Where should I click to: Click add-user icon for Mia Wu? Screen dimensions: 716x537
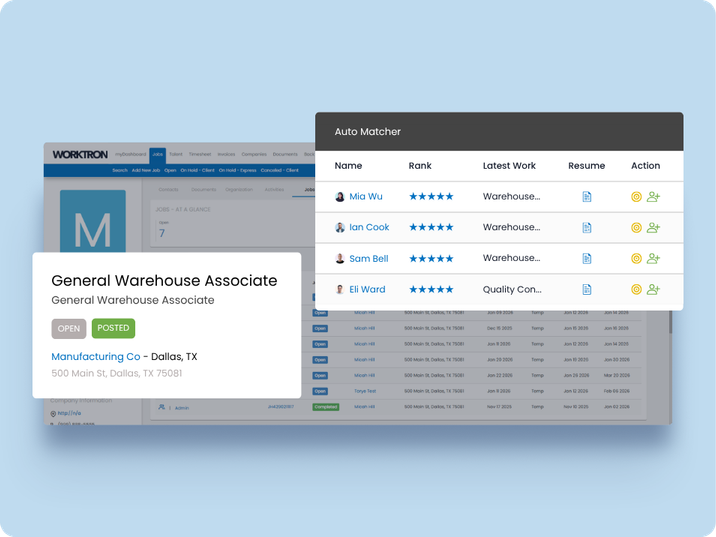[x=654, y=197]
